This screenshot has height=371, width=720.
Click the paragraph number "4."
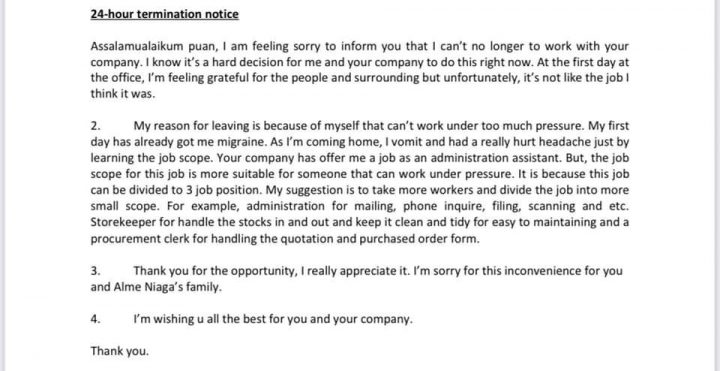pyautogui.click(x=95, y=320)
